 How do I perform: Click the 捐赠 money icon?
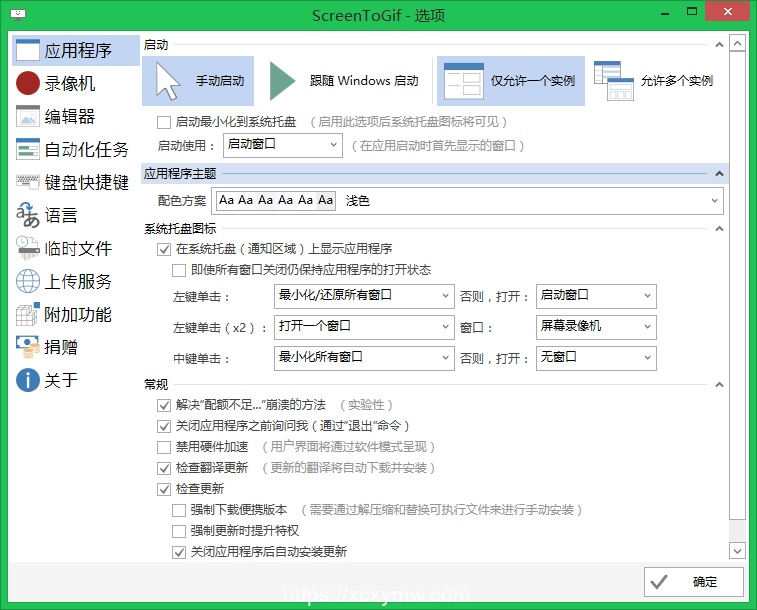pyautogui.click(x=28, y=347)
